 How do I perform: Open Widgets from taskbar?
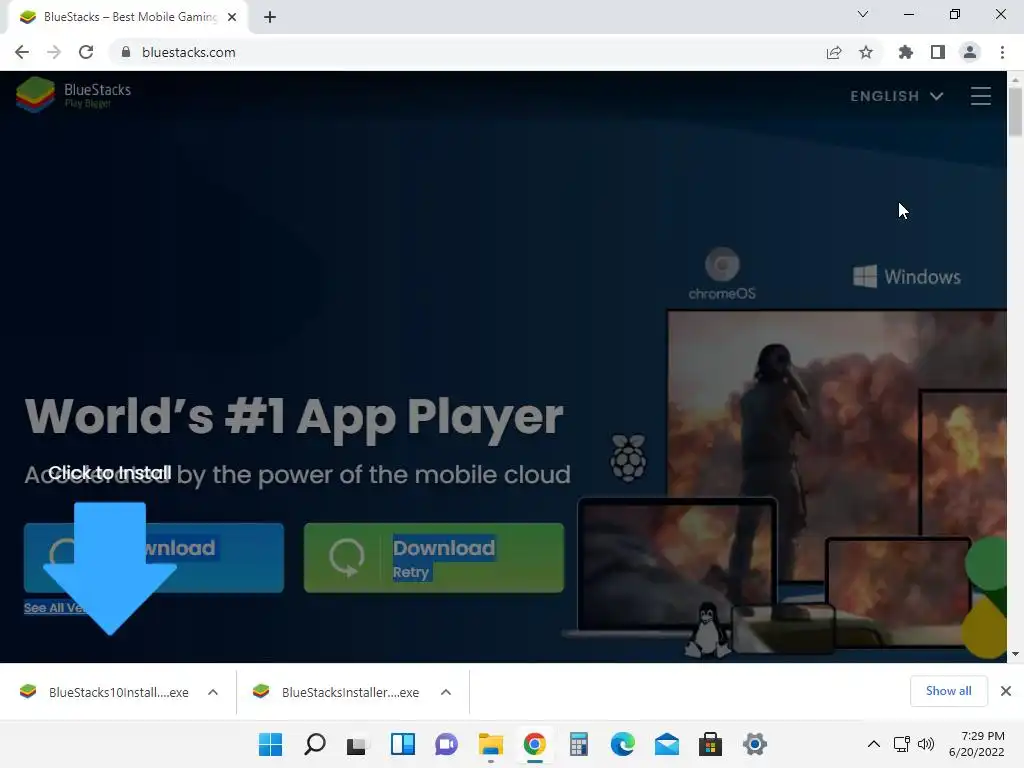402,744
